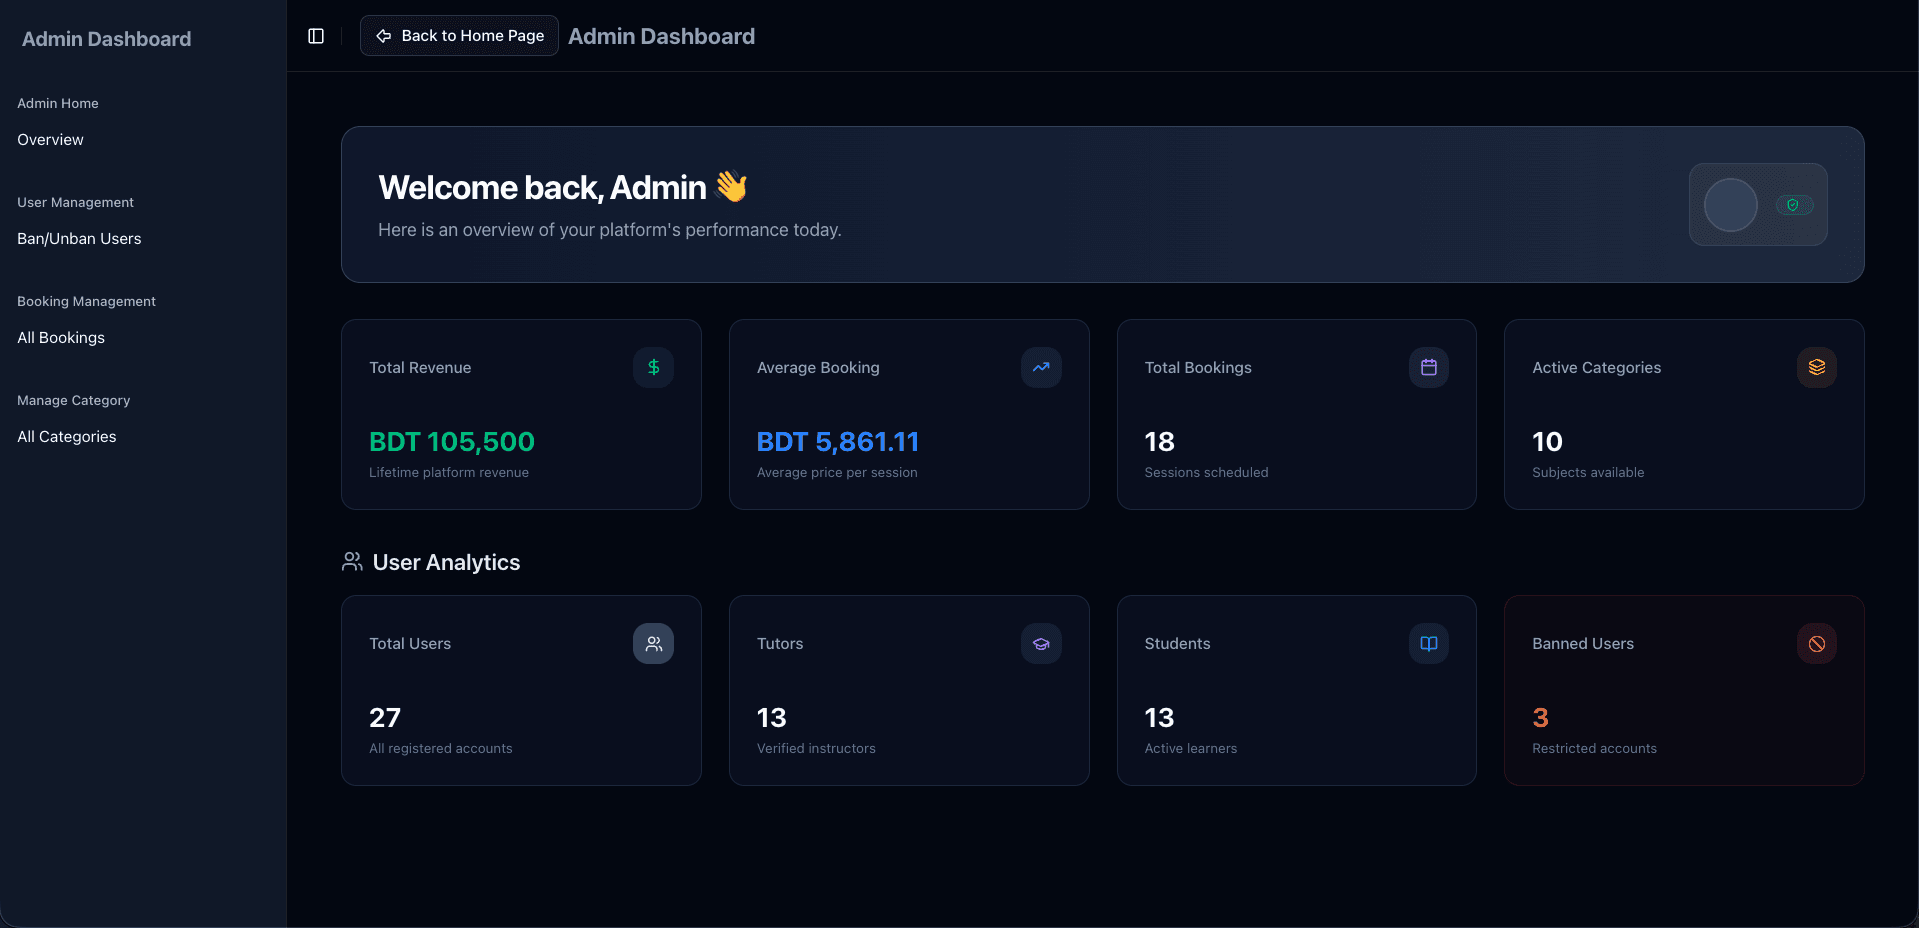
Task: Click the layers icon on Active Categories
Action: point(1817,367)
